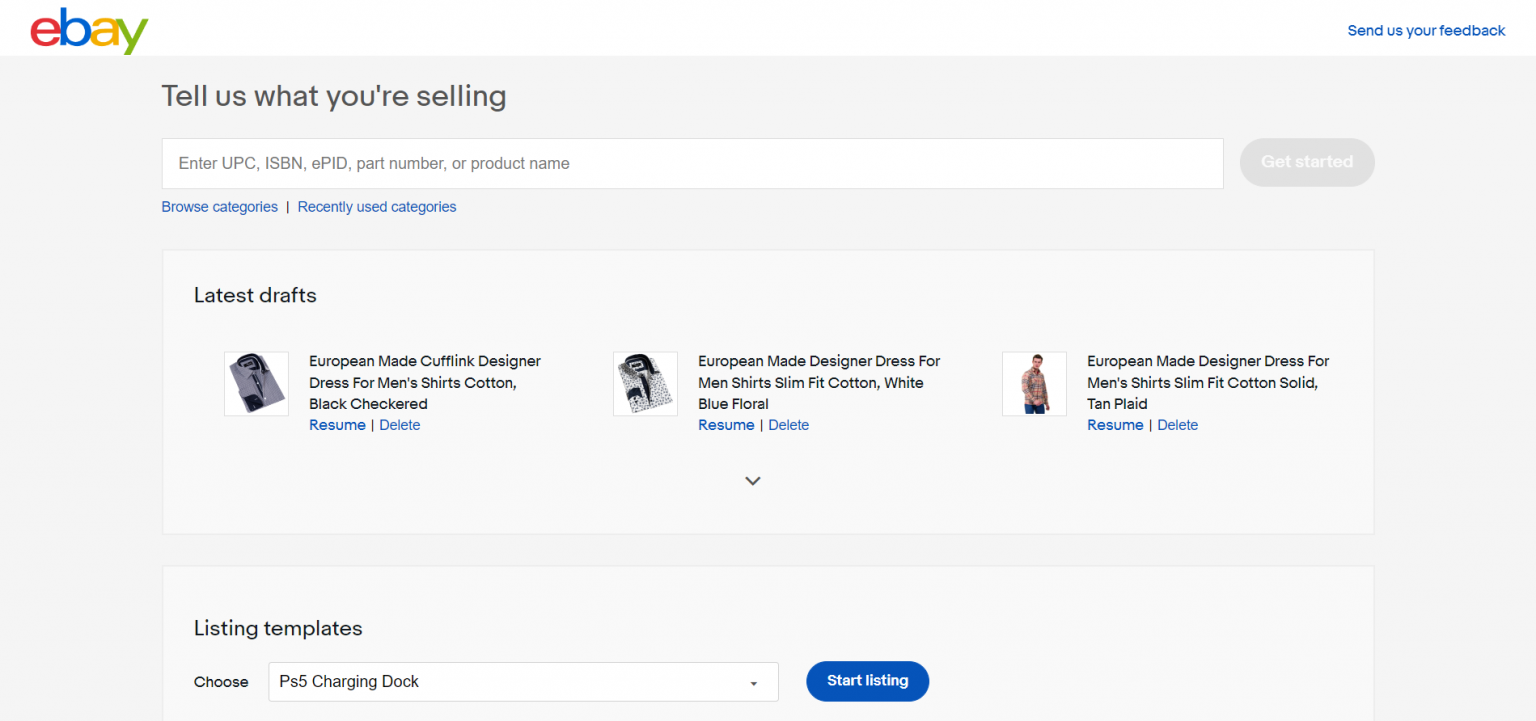
Task: Resume the White Blue Floral draft
Action: click(726, 425)
